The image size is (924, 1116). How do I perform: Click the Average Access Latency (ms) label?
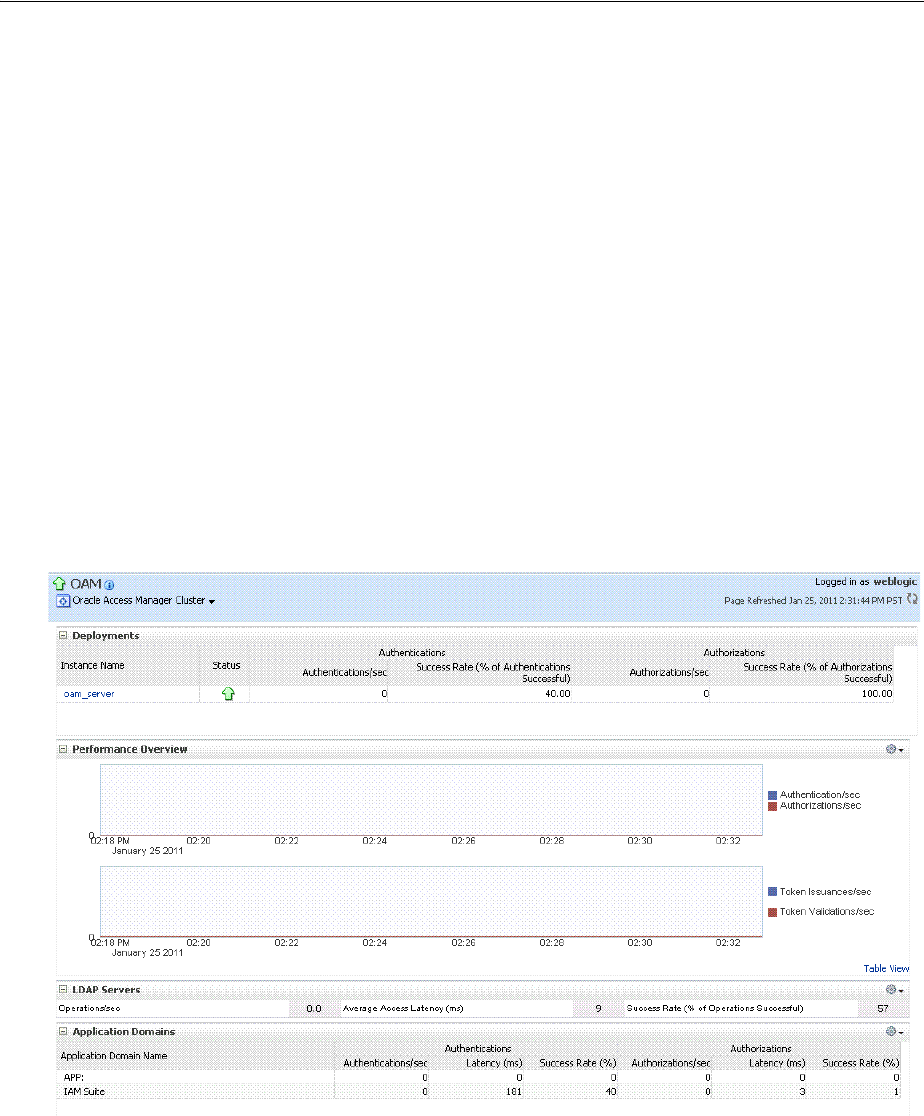pyautogui.click(x=403, y=1009)
